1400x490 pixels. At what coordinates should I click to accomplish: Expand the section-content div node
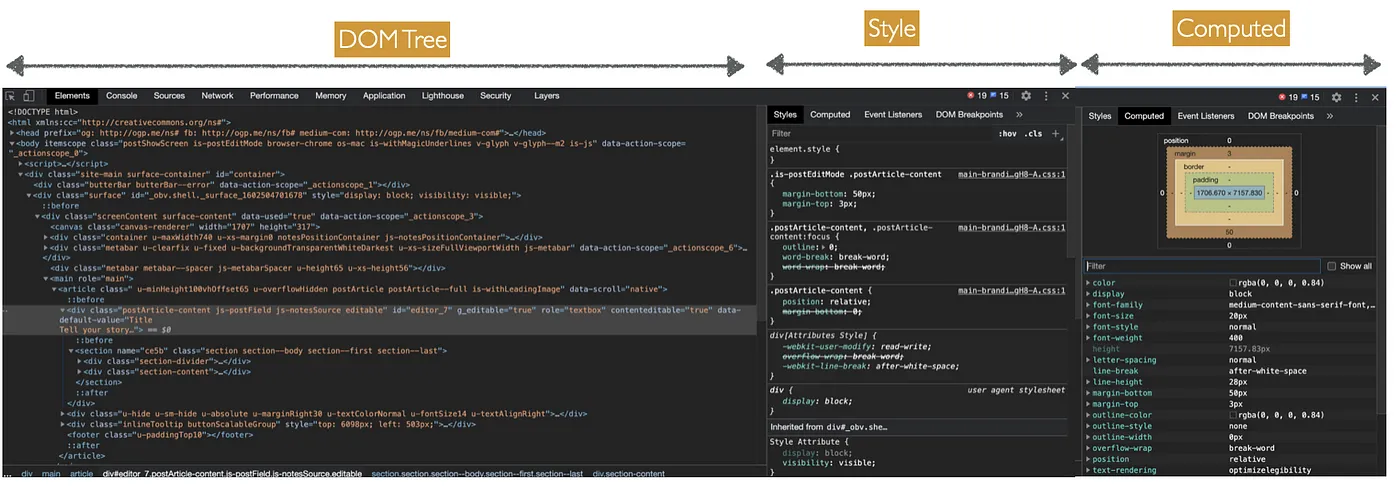tap(80, 371)
